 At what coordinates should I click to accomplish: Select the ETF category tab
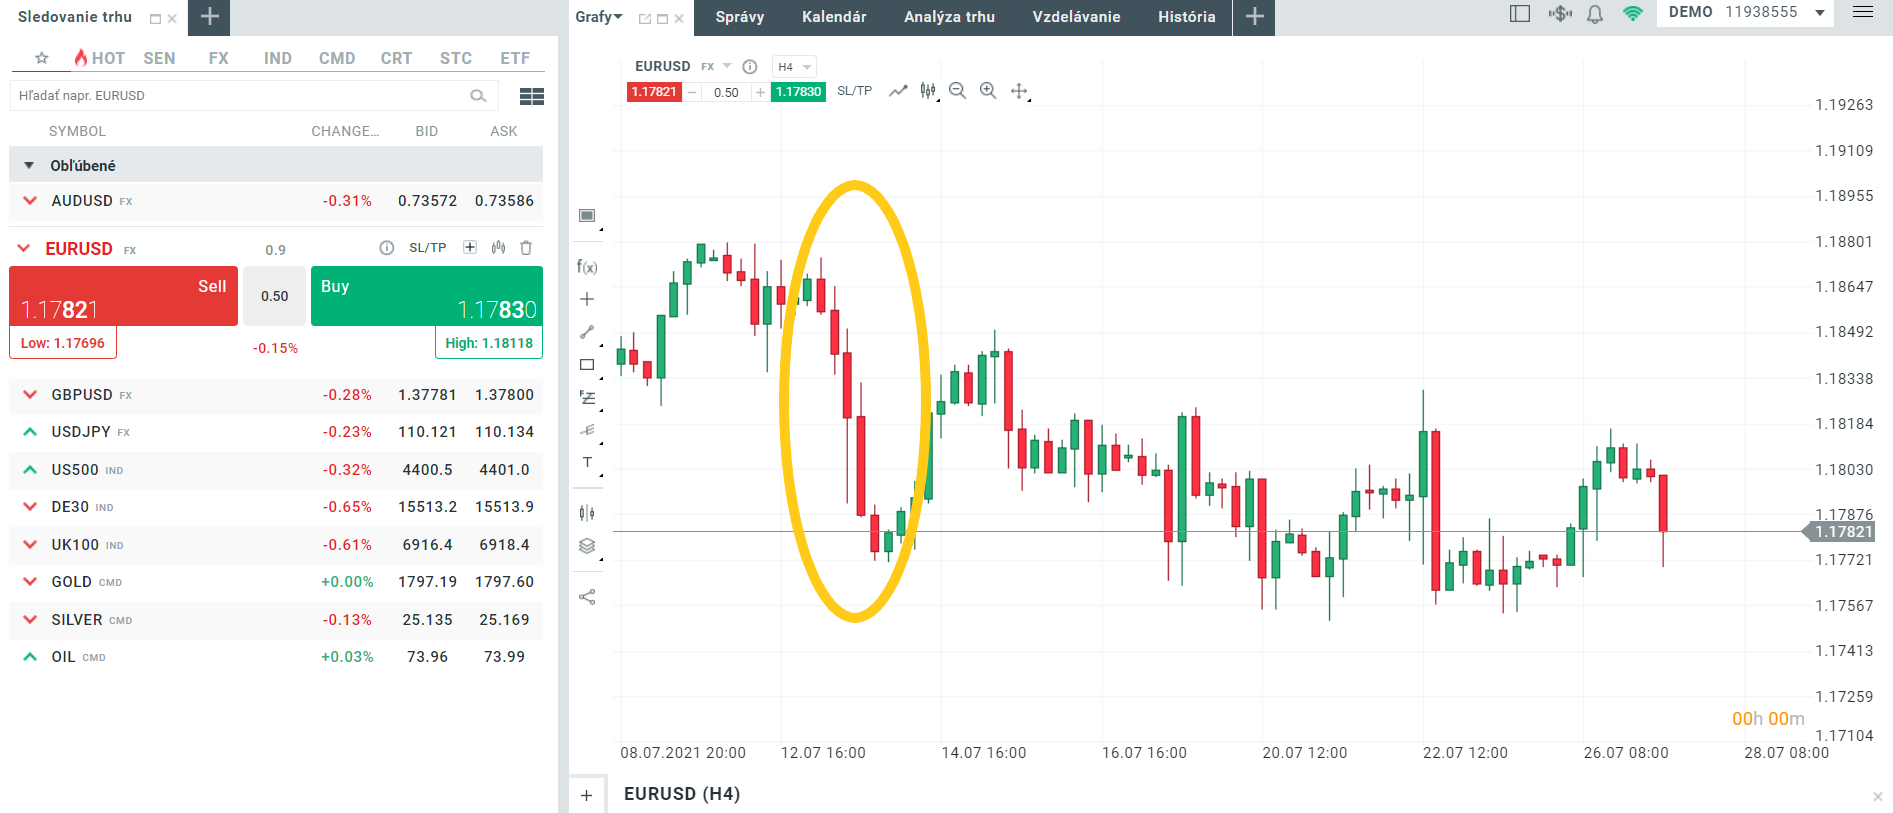coord(515,58)
